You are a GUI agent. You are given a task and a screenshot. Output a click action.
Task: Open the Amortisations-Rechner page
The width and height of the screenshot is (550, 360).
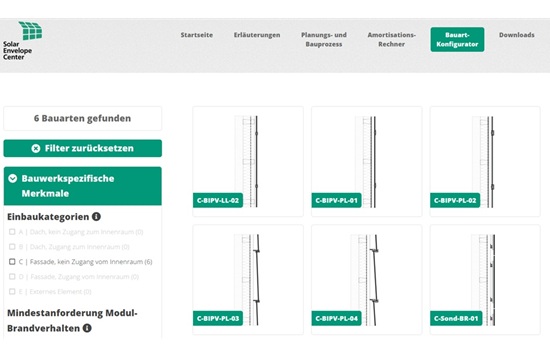[391, 39]
